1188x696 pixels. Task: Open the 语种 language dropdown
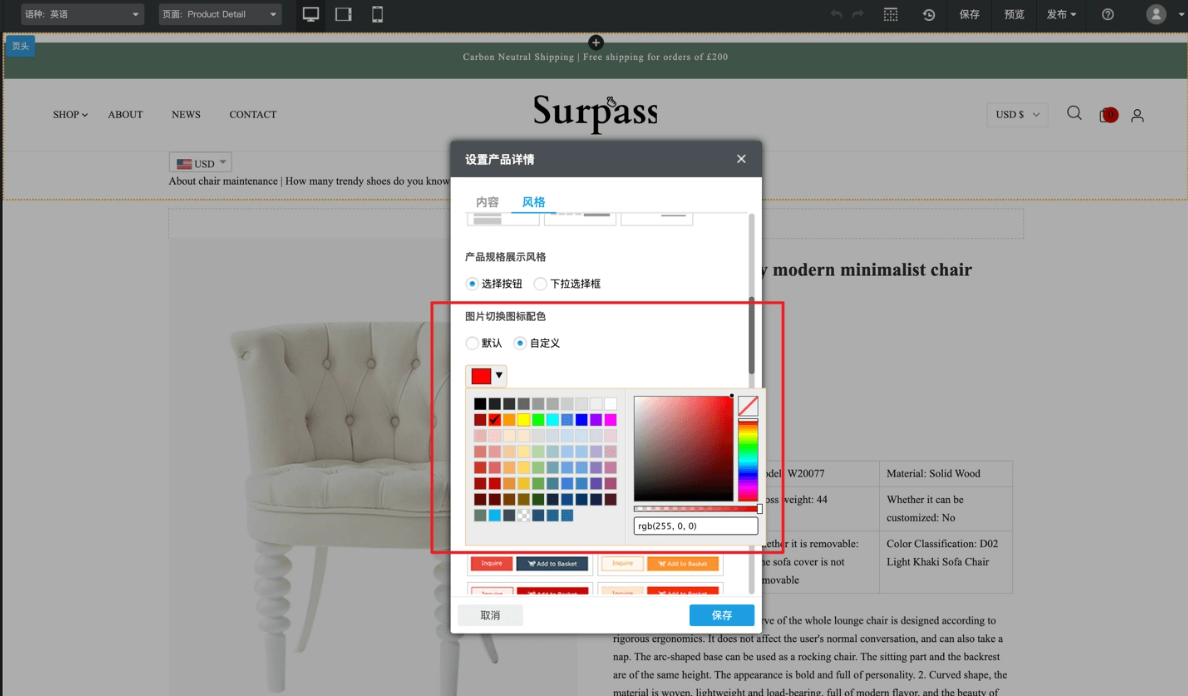click(82, 14)
